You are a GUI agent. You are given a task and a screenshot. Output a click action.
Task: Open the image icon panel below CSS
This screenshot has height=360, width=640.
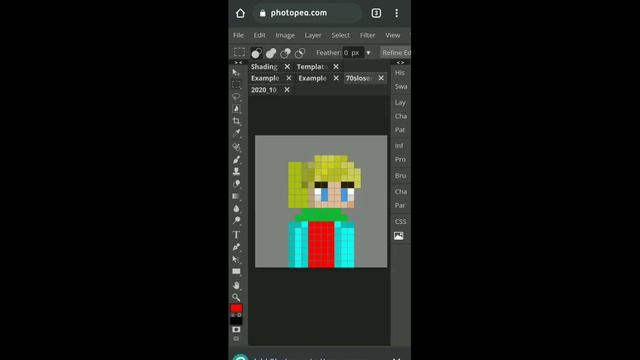pyautogui.click(x=399, y=236)
